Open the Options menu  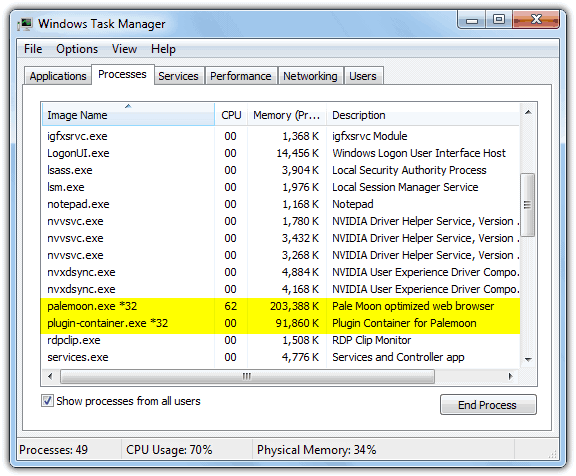point(77,49)
